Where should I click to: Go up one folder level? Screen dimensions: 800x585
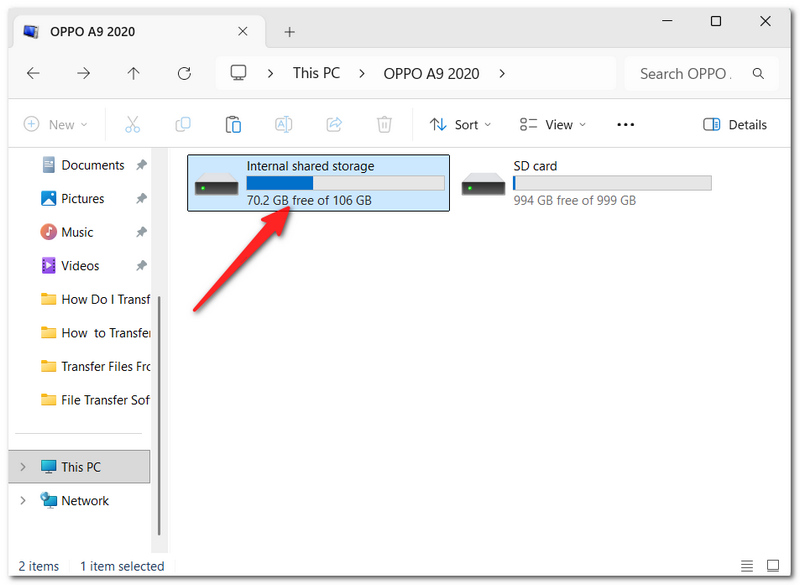[x=133, y=73]
